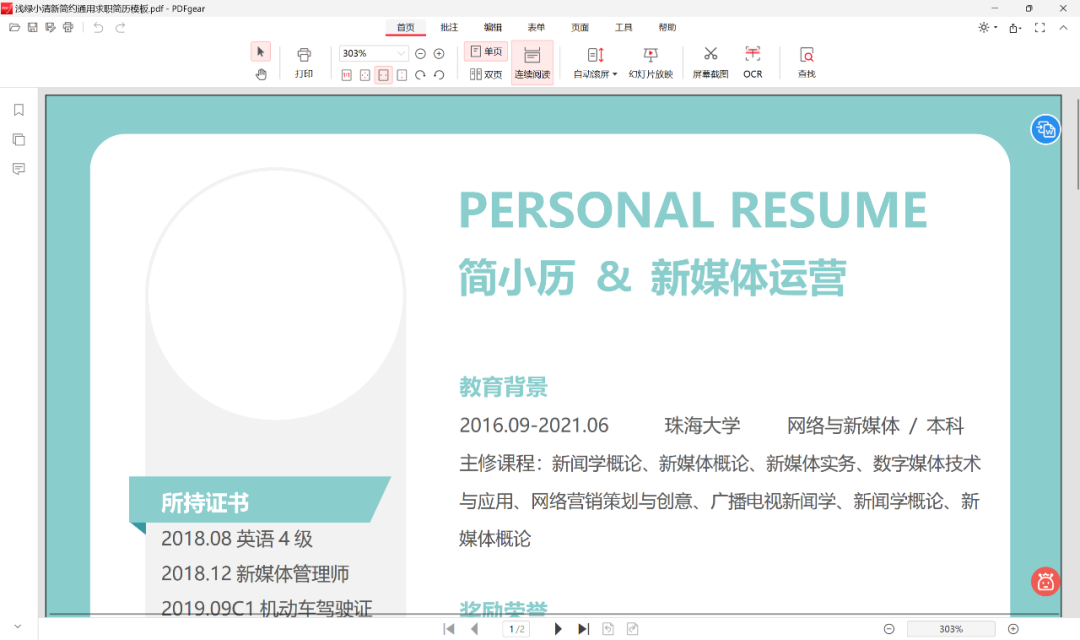Go to the next page

pyautogui.click(x=558, y=629)
